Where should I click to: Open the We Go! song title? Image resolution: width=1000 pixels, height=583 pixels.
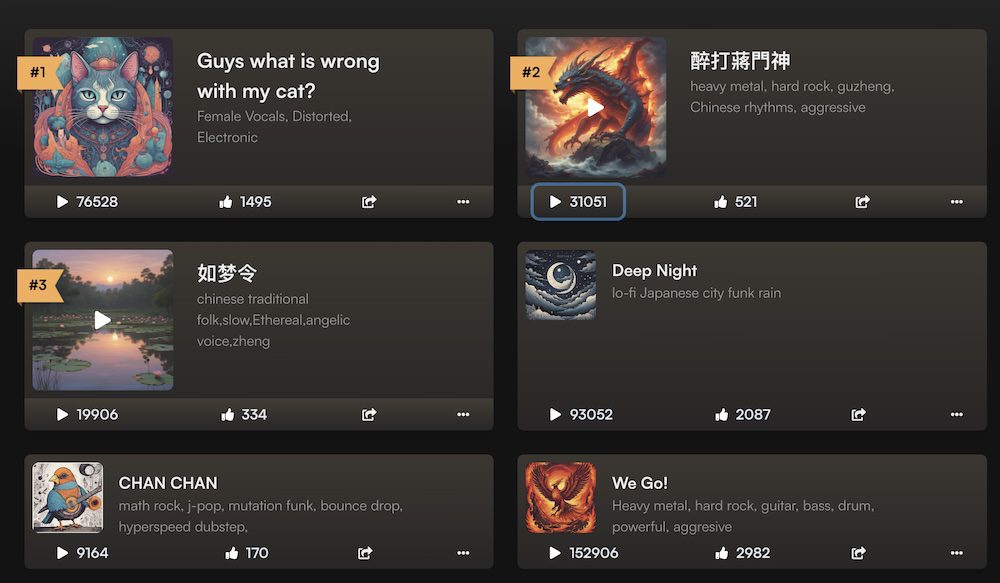pyautogui.click(x=640, y=483)
